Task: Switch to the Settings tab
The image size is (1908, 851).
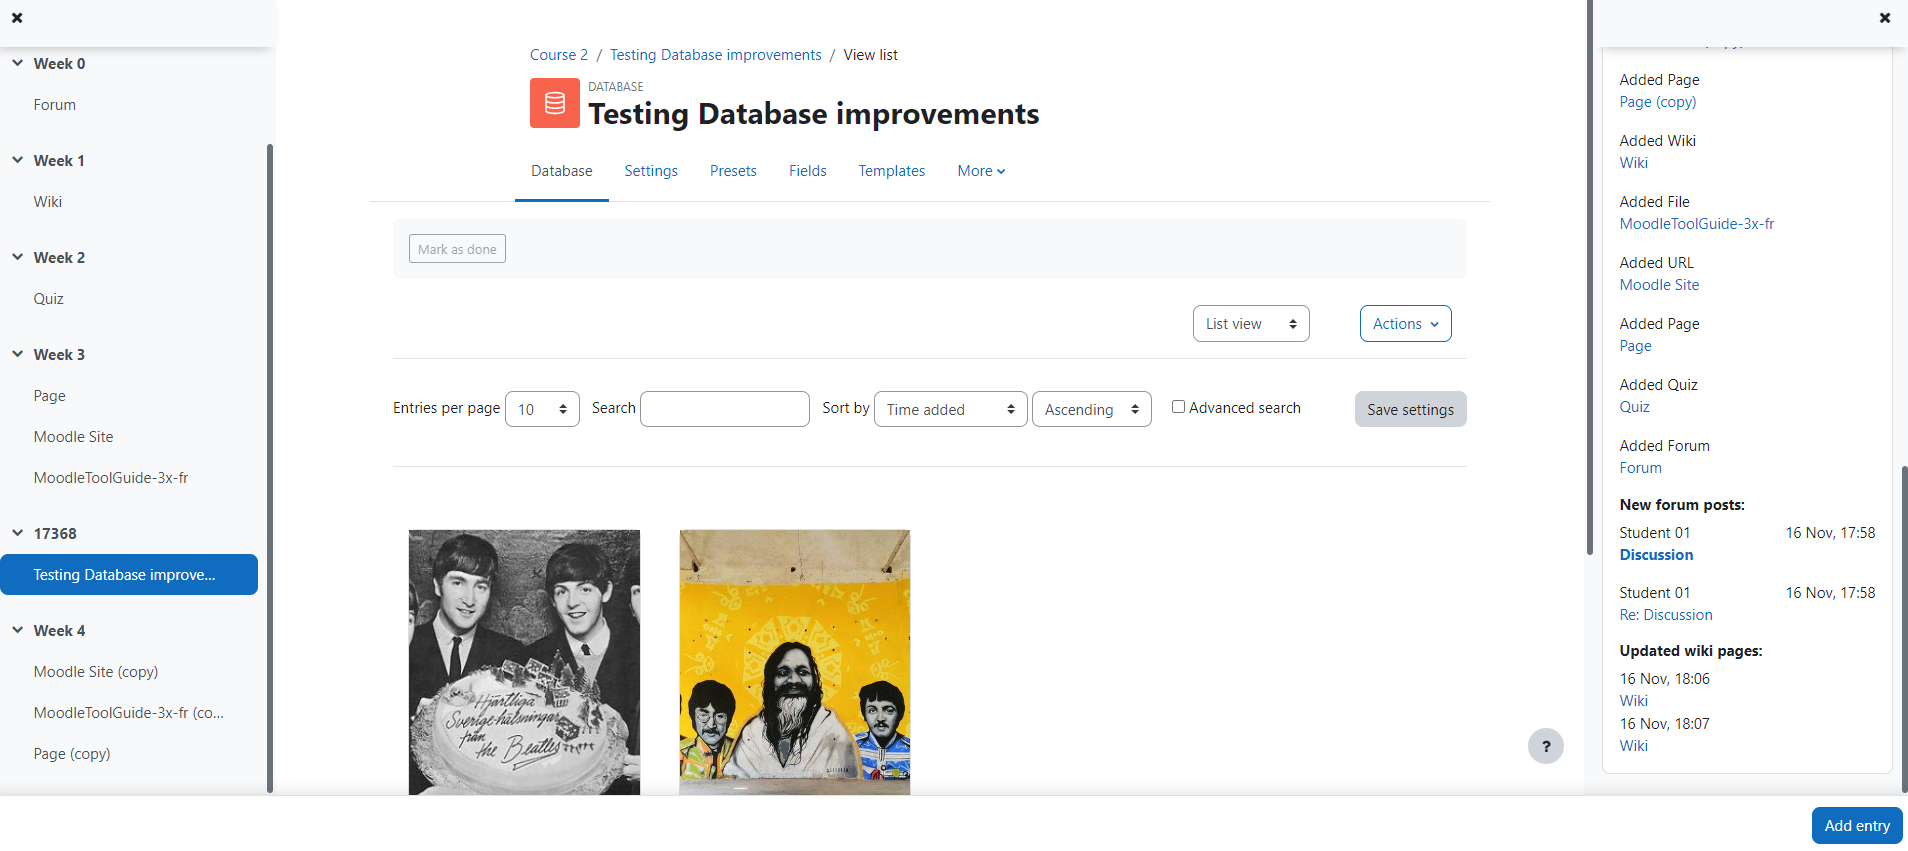Action: tap(651, 171)
